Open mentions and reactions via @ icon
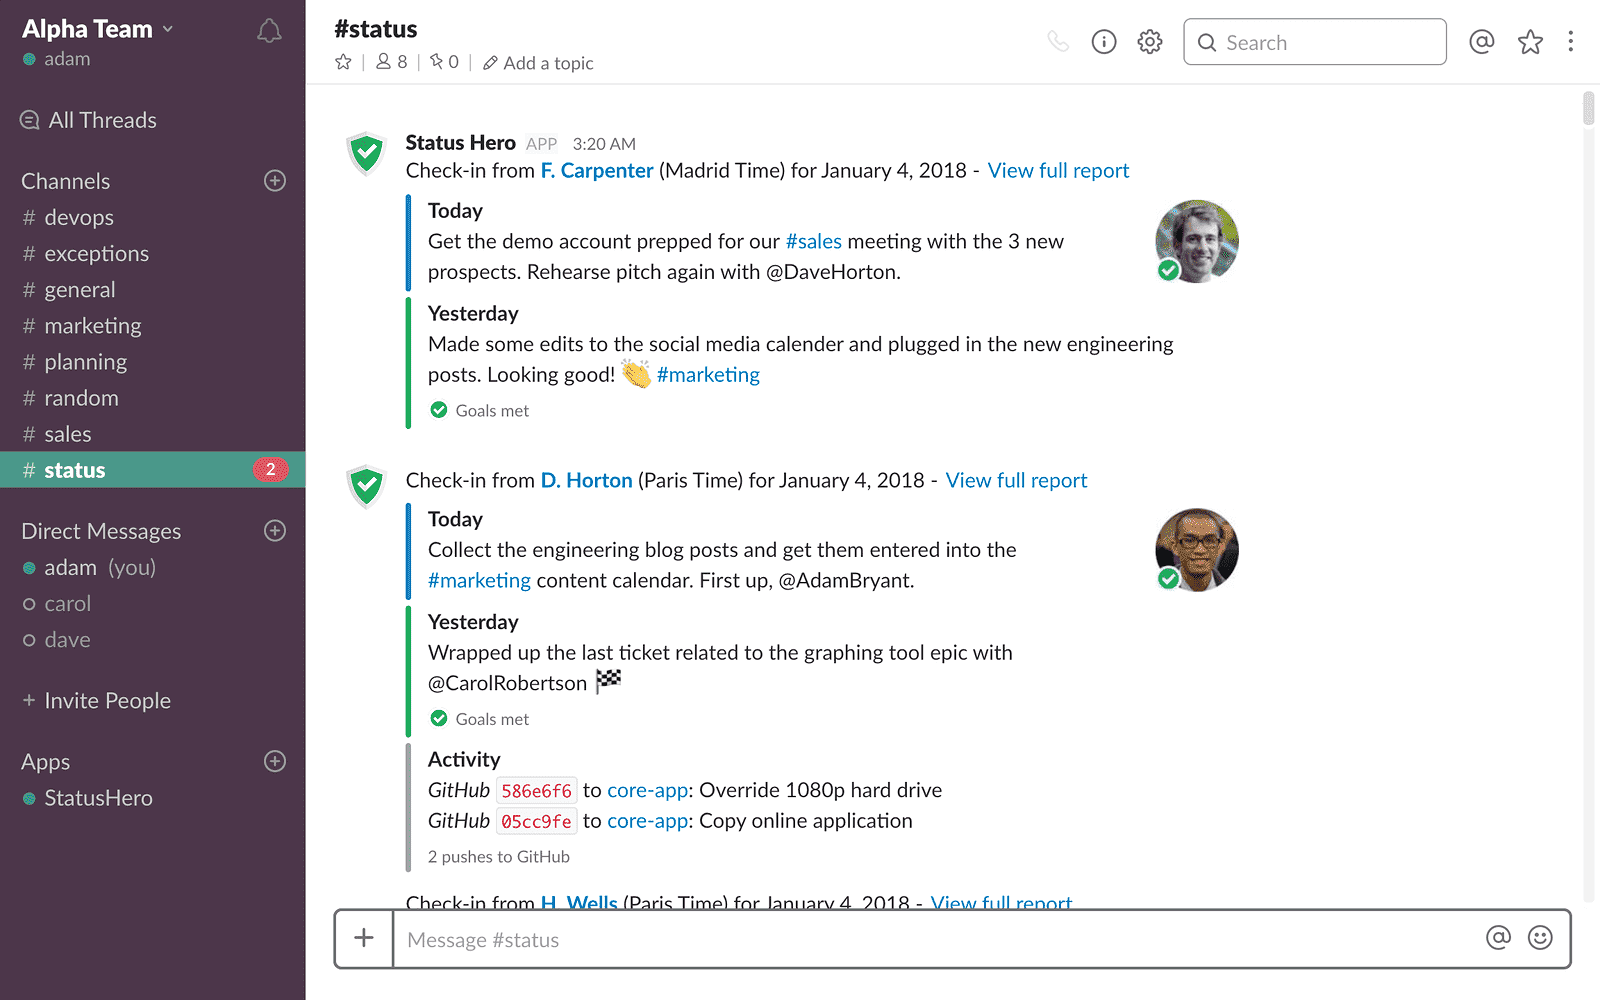 coord(1482,41)
